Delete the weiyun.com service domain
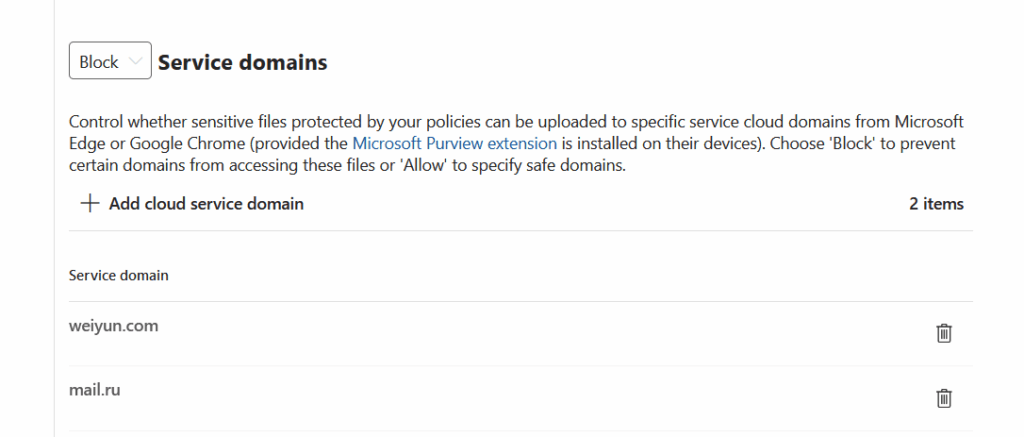Screen dimensions: 1024x437 click(943, 333)
